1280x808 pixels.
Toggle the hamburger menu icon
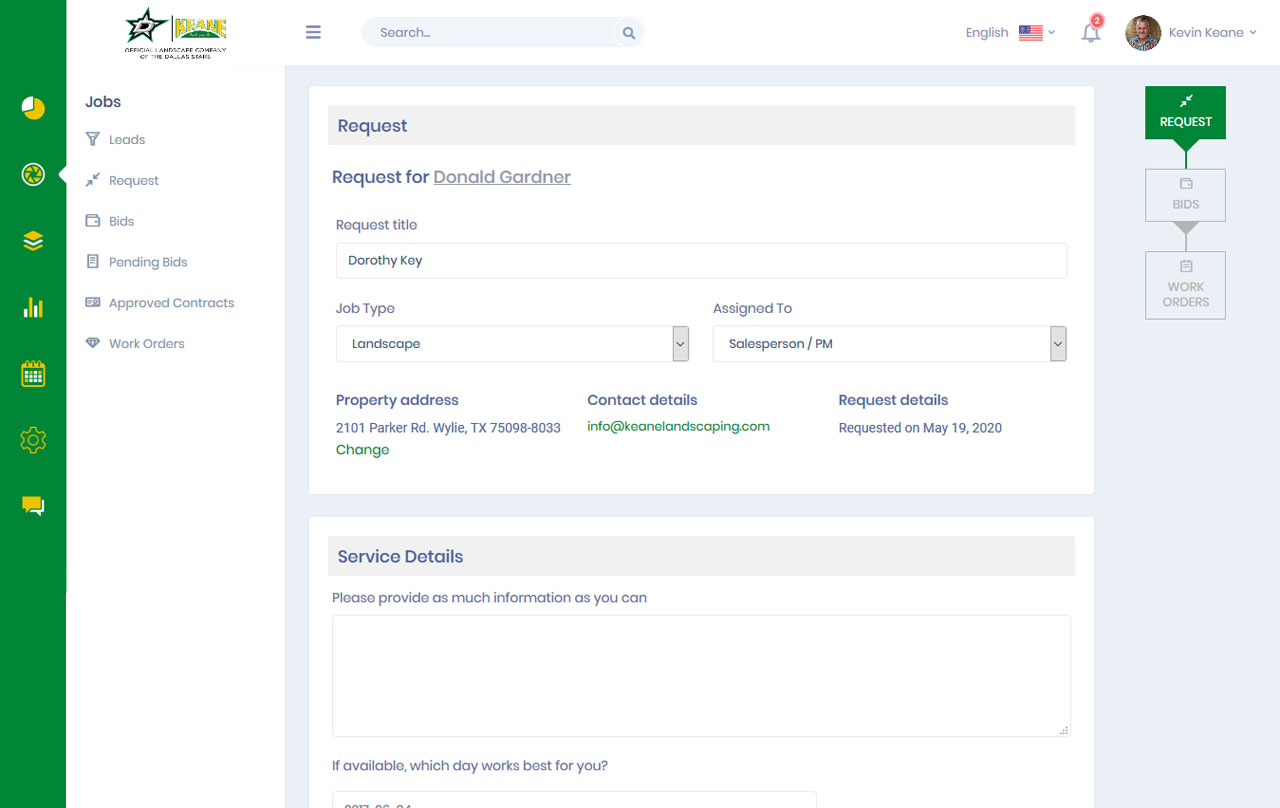[313, 32]
